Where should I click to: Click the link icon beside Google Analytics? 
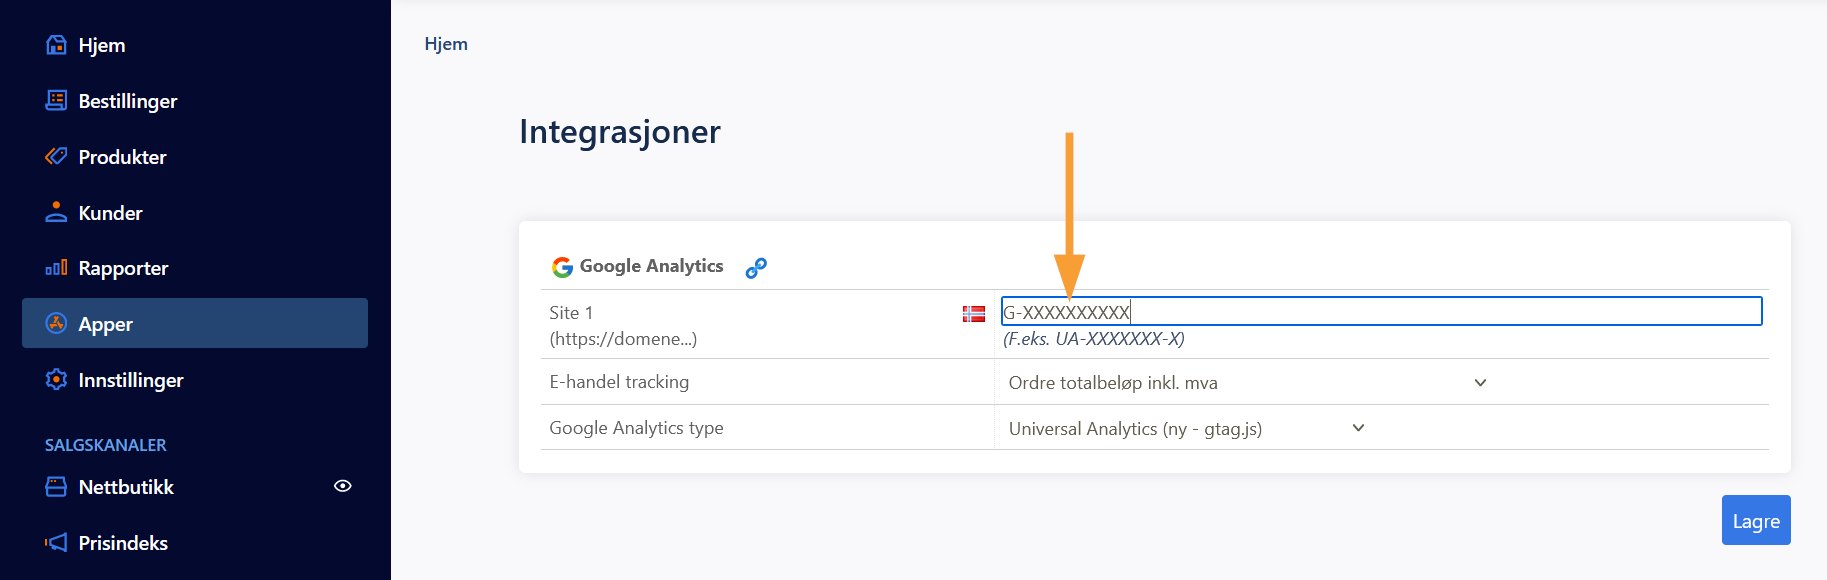tap(756, 267)
